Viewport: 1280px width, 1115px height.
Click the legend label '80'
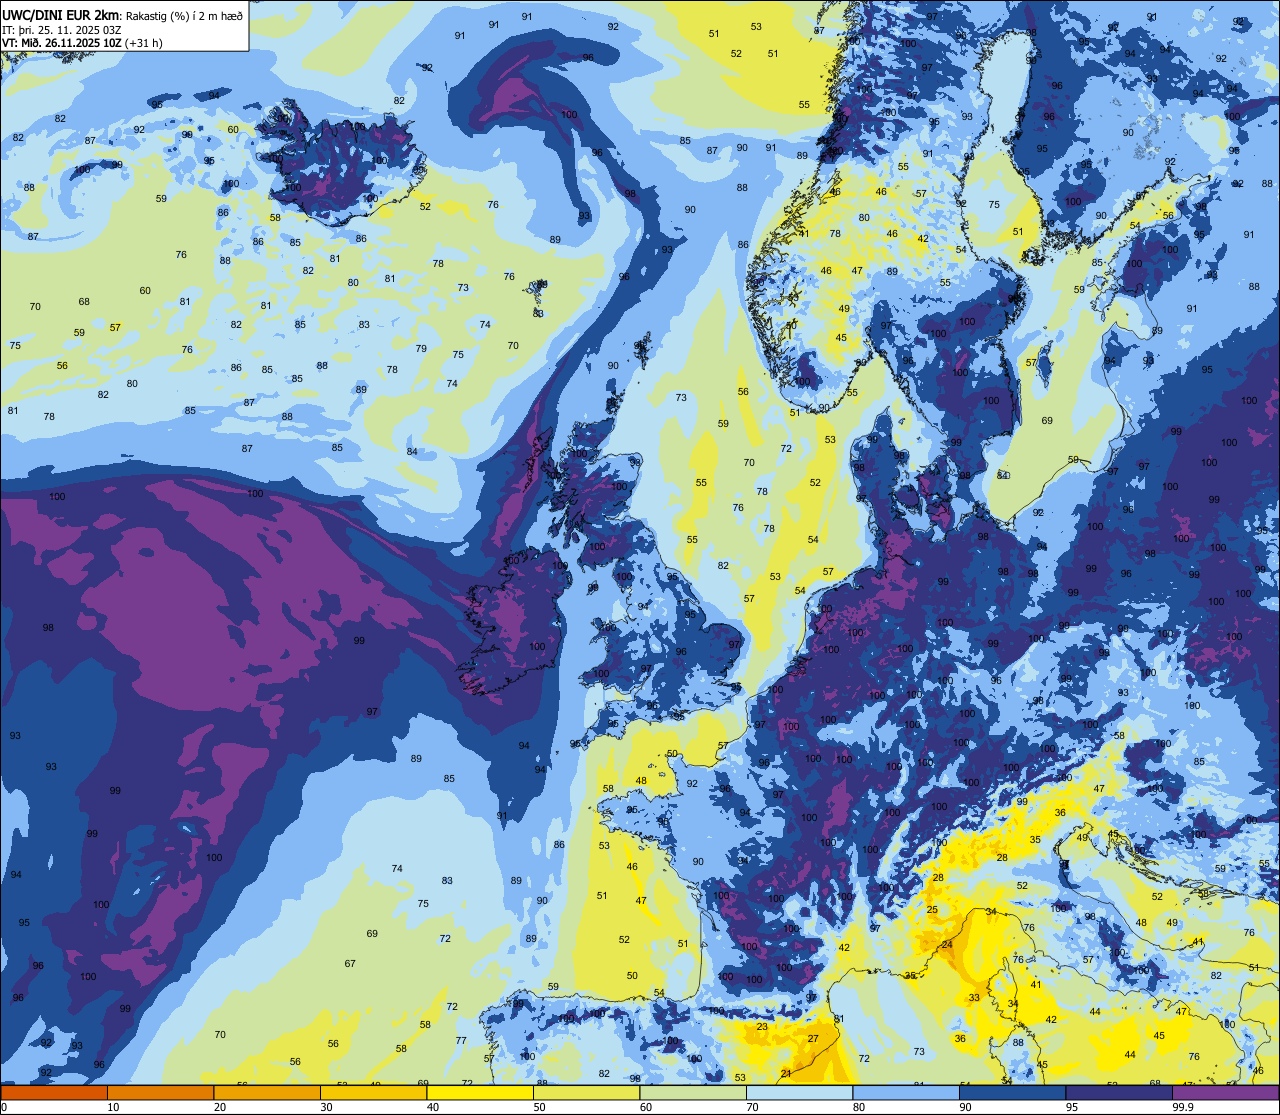pyautogui.click(x=858, y=1107)
